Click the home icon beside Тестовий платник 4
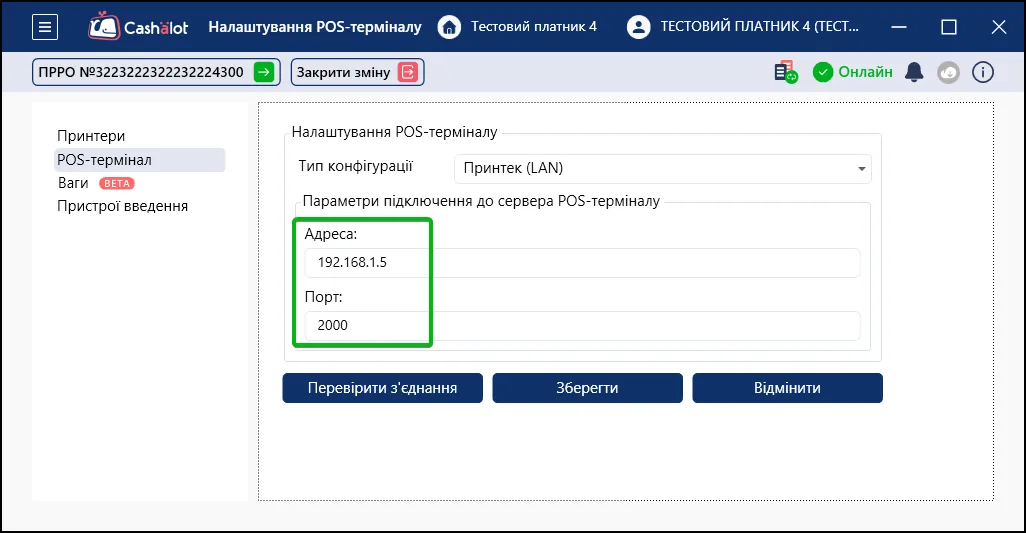1026x533 pixels. point(449,27)
